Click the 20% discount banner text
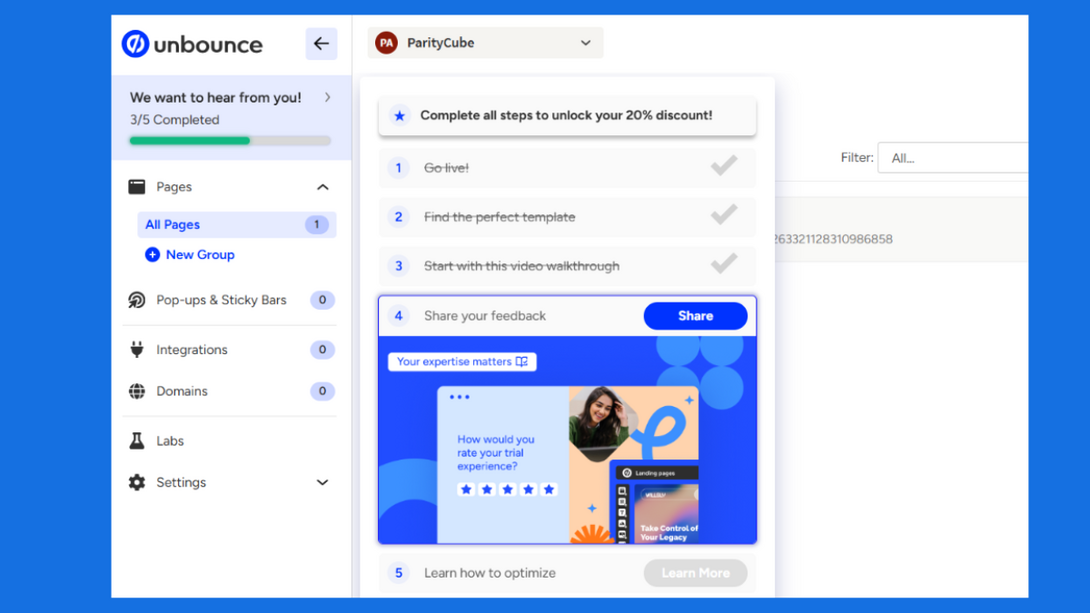The image size is (1090, 613). click(566, 115)
